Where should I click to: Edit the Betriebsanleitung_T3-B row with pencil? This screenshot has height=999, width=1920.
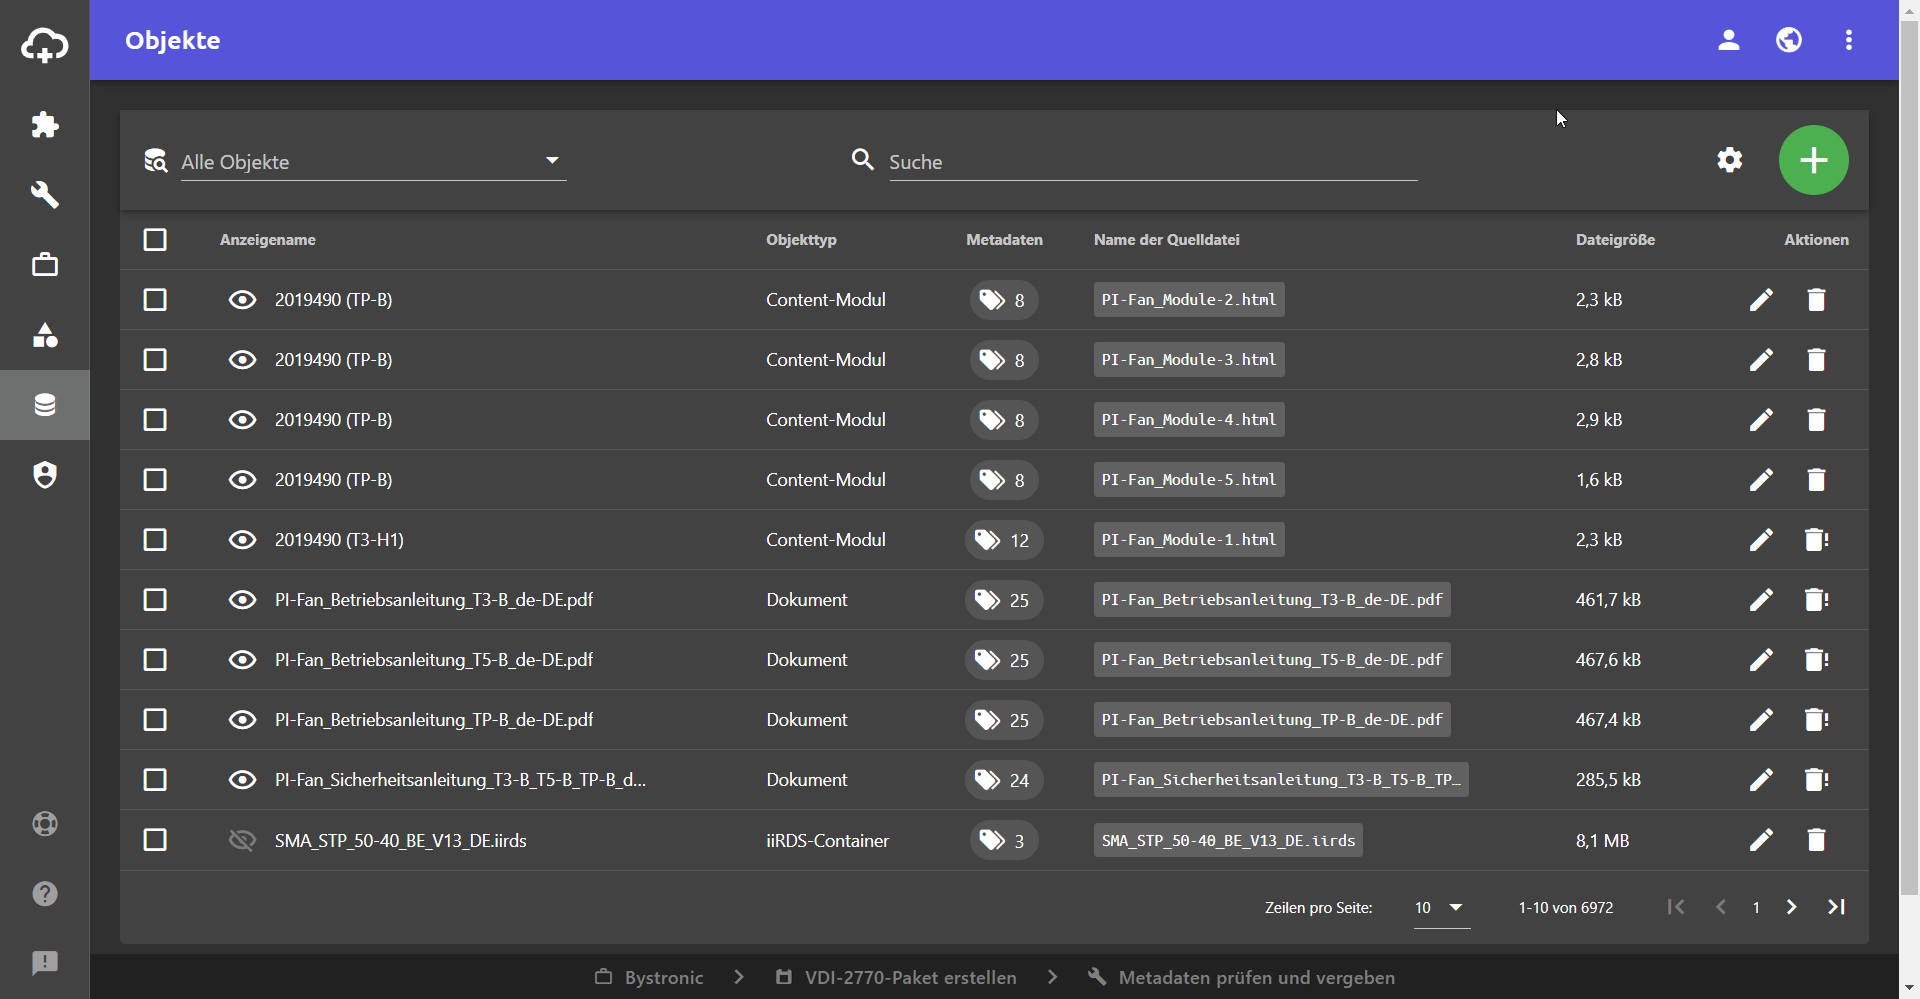[1762, 600]
